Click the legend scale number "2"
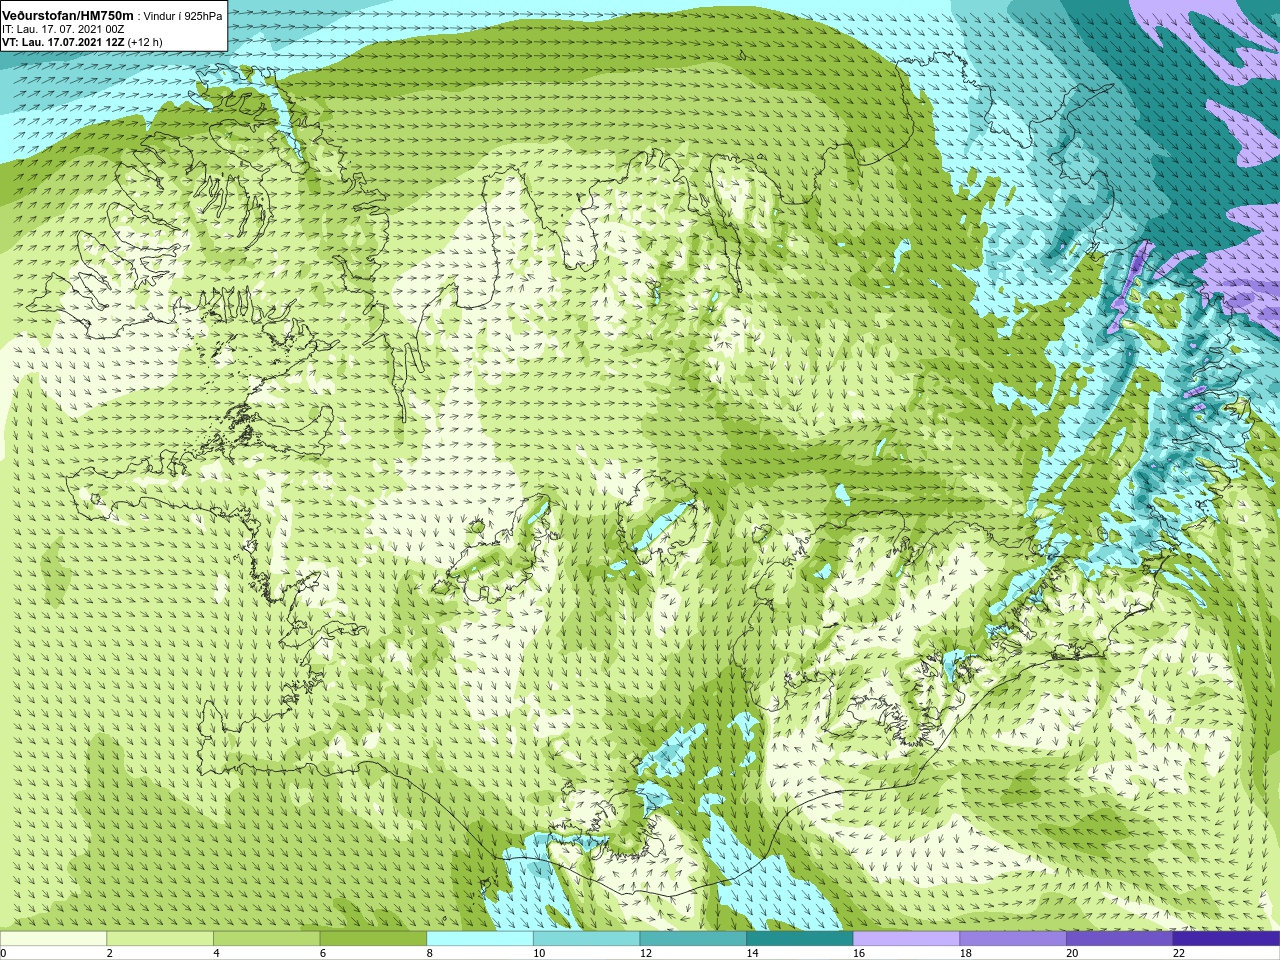The height and width of the screenshot is (960, 1280). pyautogui.click(x=109, y=953)
